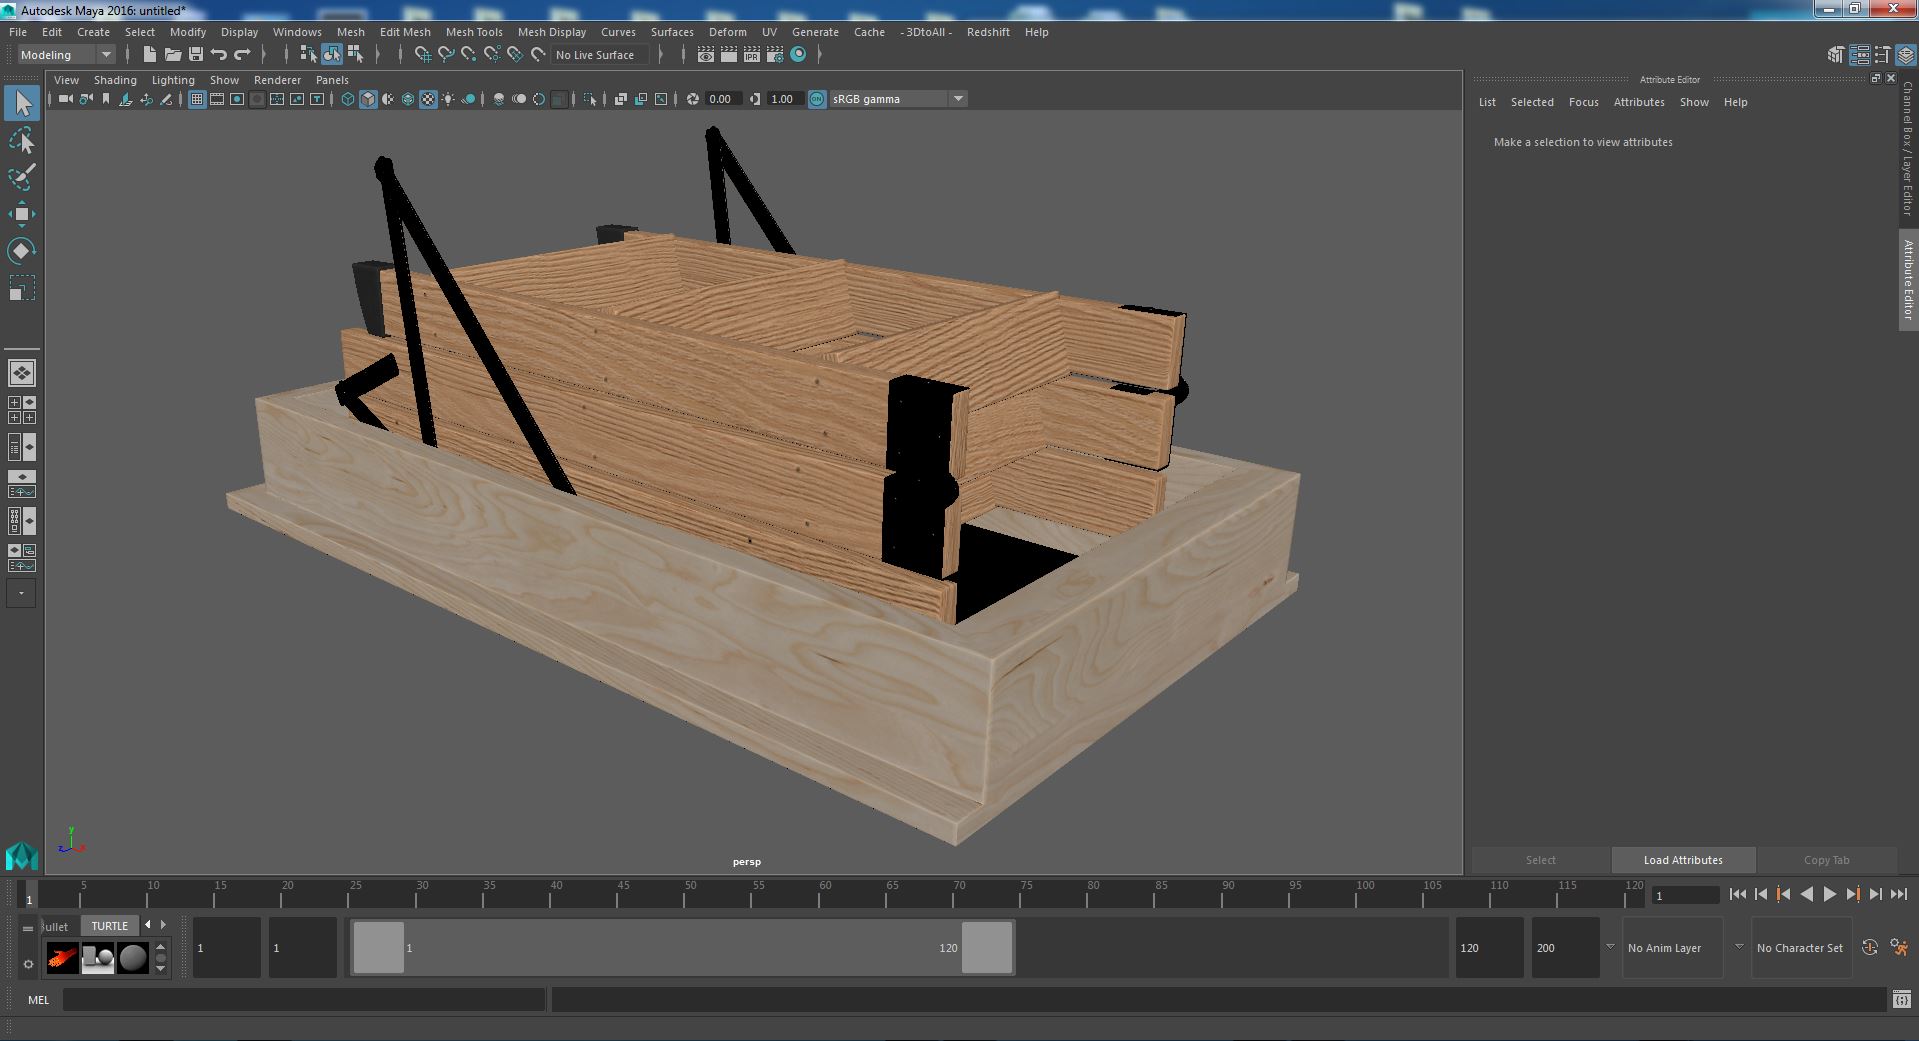Open the Render View window
Screen dimensions: 1919x1041
coord(706,55)
